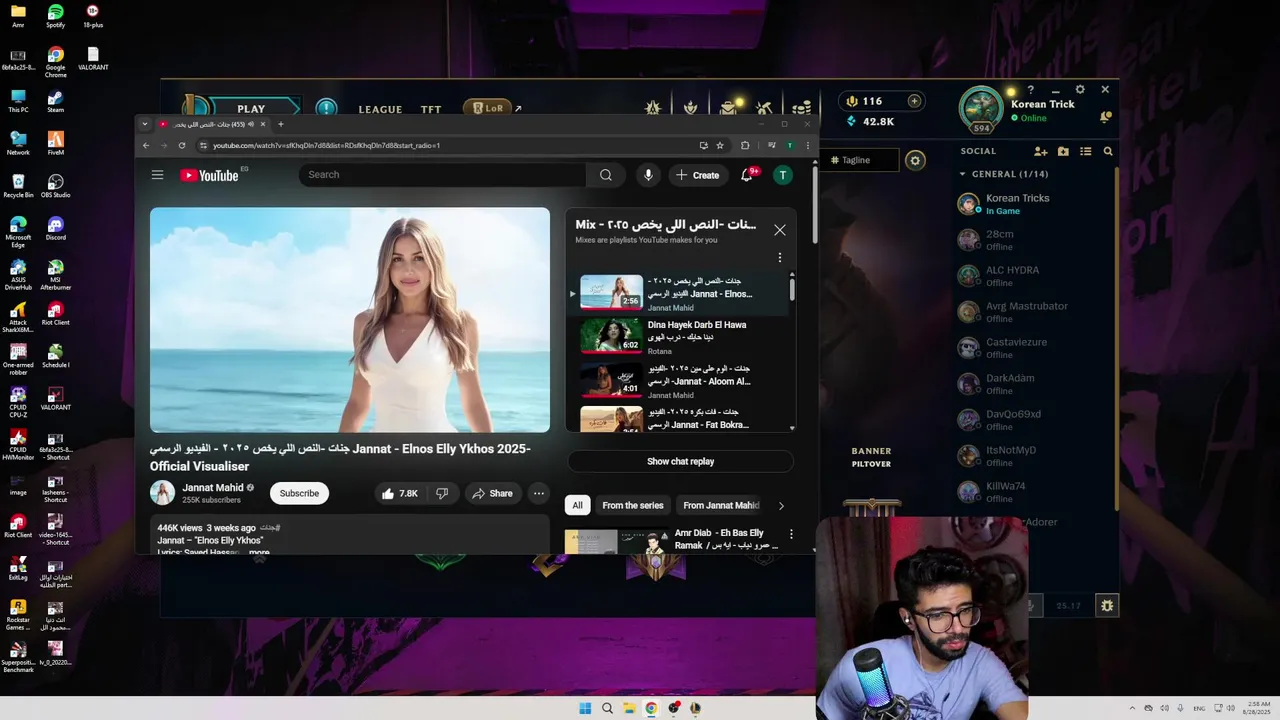
Task: Open social settings gear at the panel's bottom
Action: pos(1106,605)
